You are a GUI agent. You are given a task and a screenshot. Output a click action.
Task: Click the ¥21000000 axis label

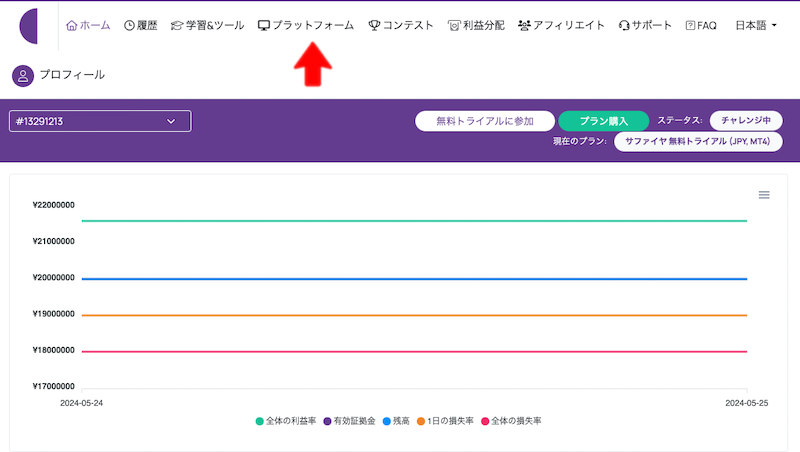pos(54,241)
